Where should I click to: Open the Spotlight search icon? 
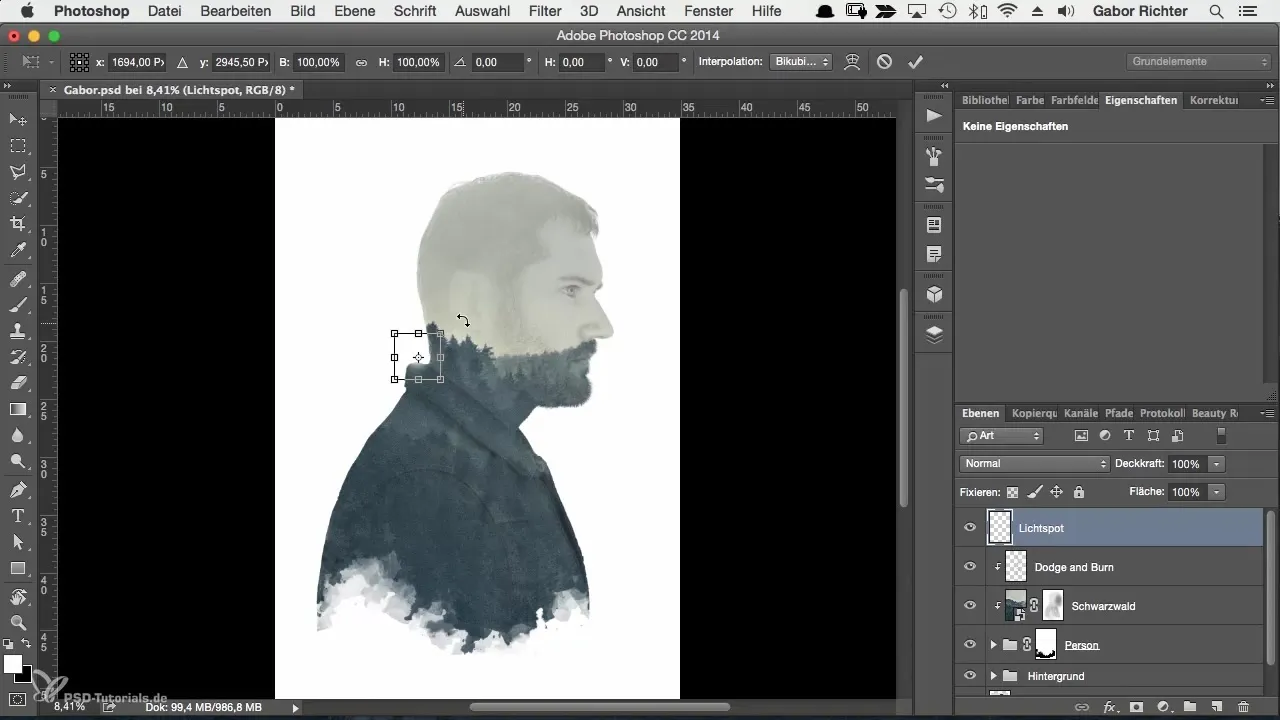click(x=1215, y=11)
